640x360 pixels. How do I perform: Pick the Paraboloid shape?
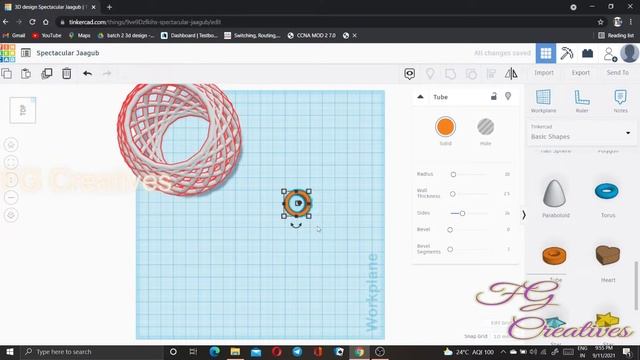pos(555,193)
